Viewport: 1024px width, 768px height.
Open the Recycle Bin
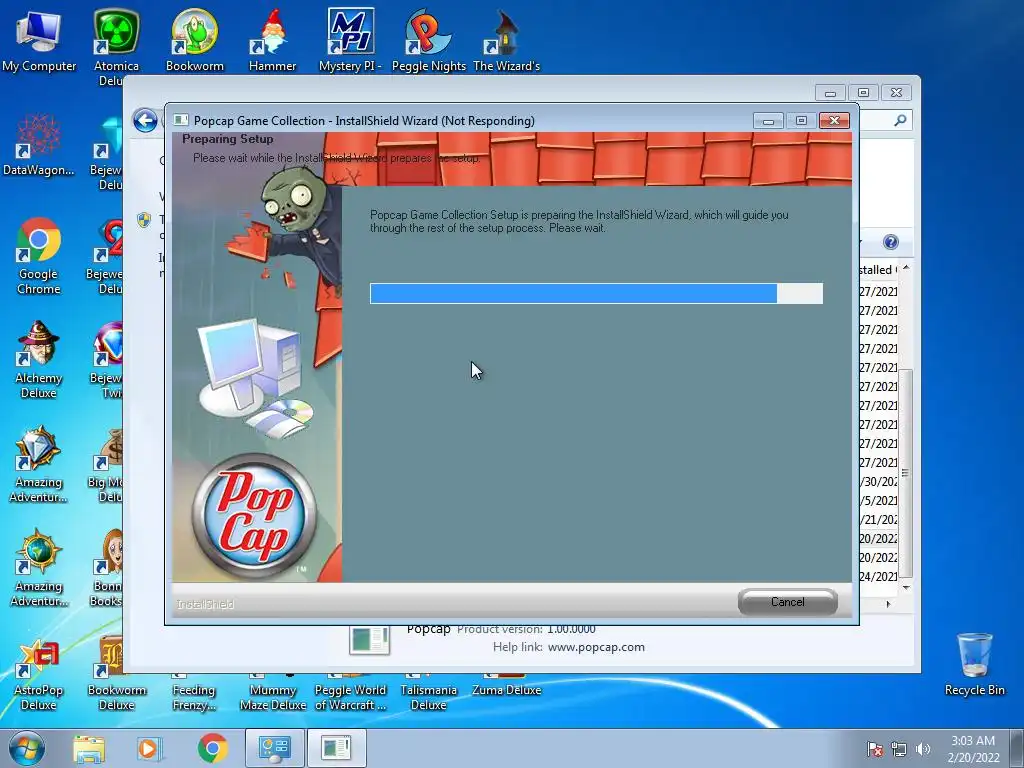coord(974,664)
